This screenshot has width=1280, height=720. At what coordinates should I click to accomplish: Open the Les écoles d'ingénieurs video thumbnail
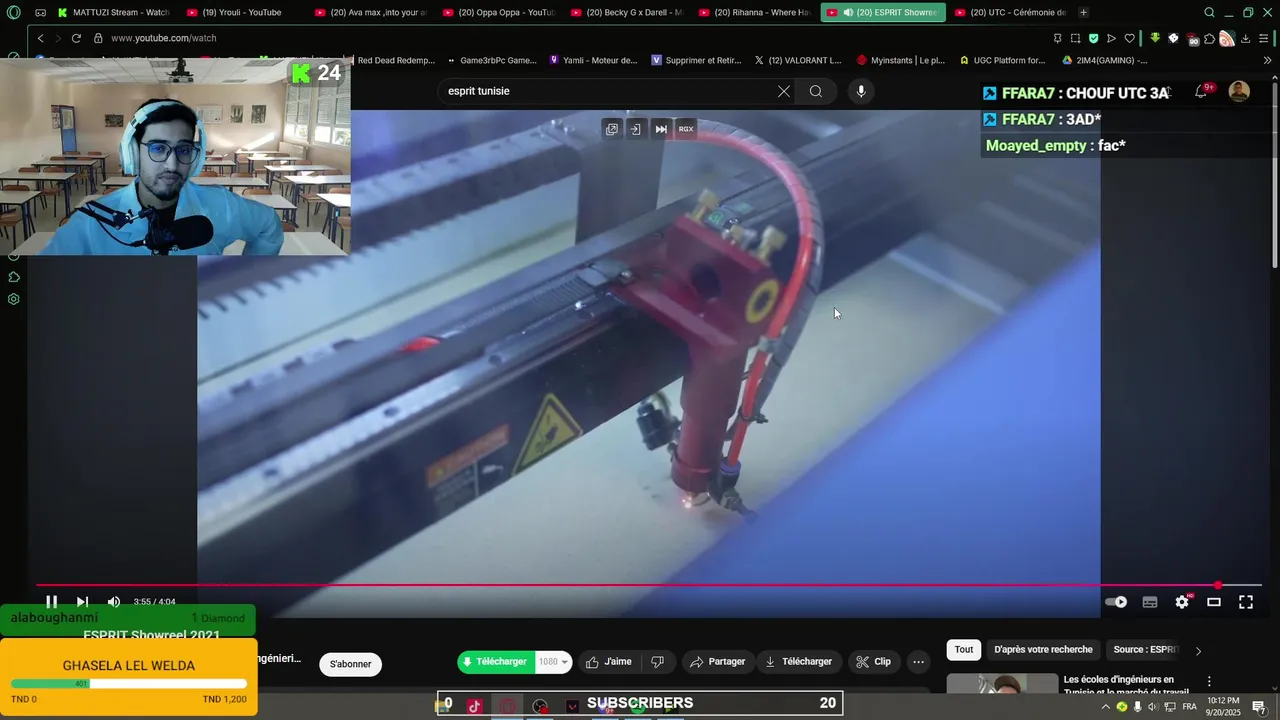(1002, 685)
